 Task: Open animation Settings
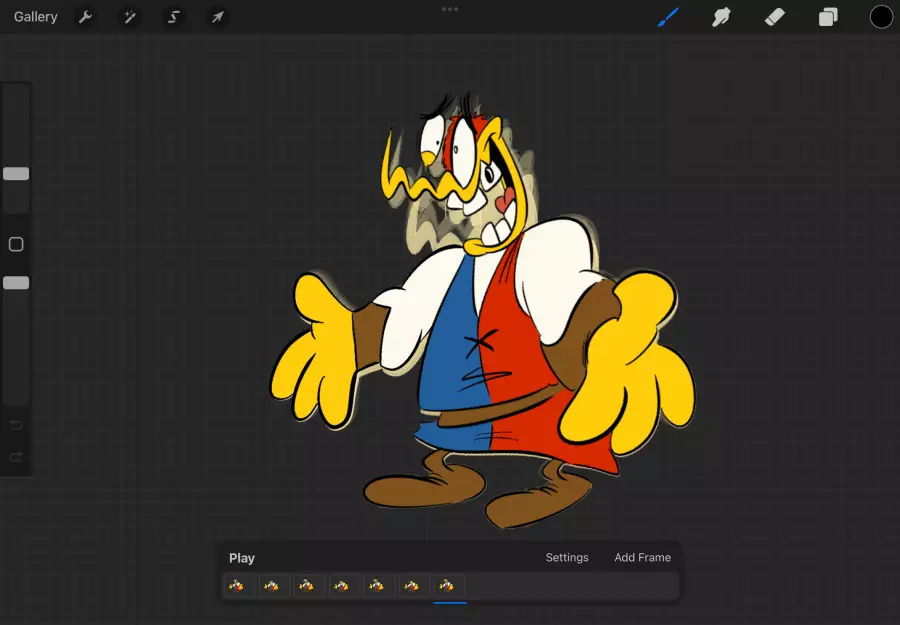567,558
